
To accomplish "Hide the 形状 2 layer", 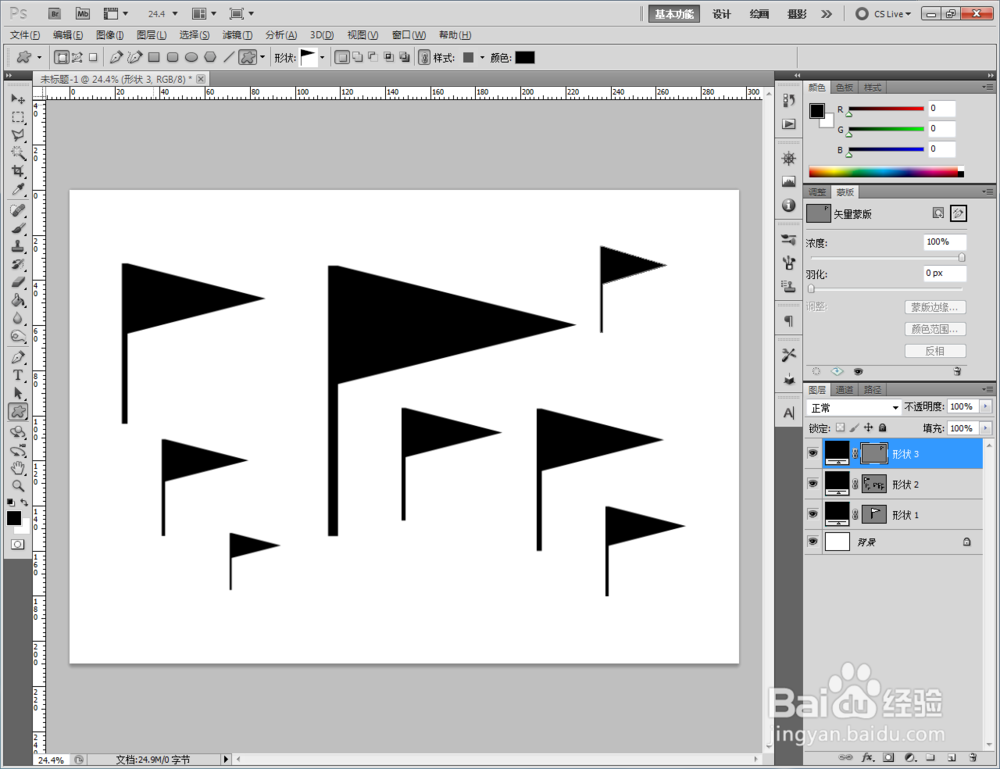I will pyautogui.click(x=812, y=484).
